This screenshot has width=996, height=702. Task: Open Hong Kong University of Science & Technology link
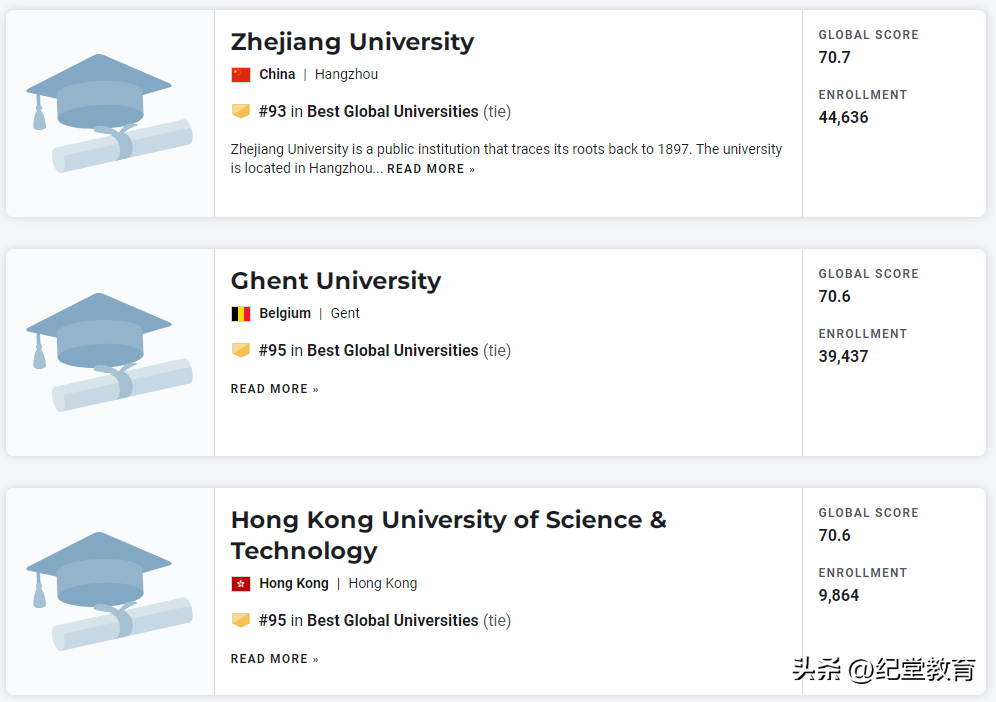click(x=448, y=535)
